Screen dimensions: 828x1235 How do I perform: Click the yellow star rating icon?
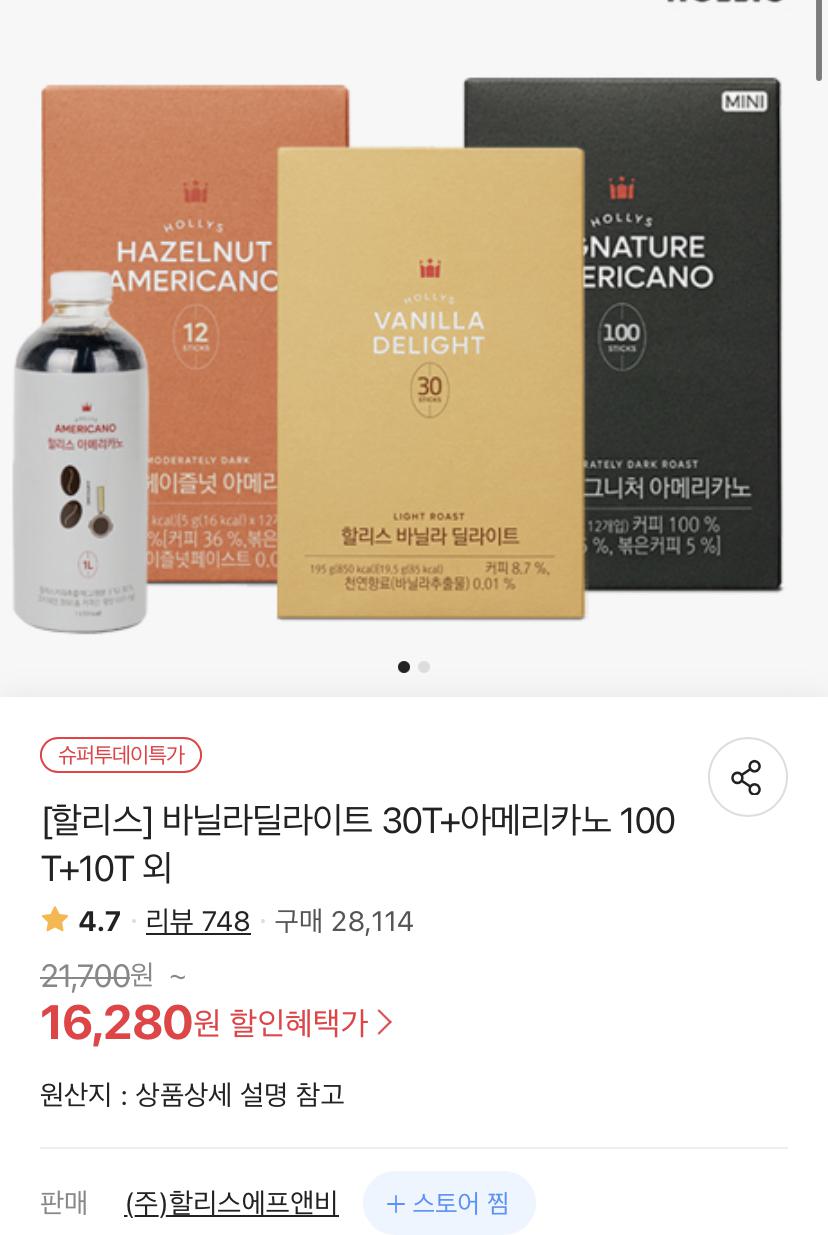tap(55, 920)
